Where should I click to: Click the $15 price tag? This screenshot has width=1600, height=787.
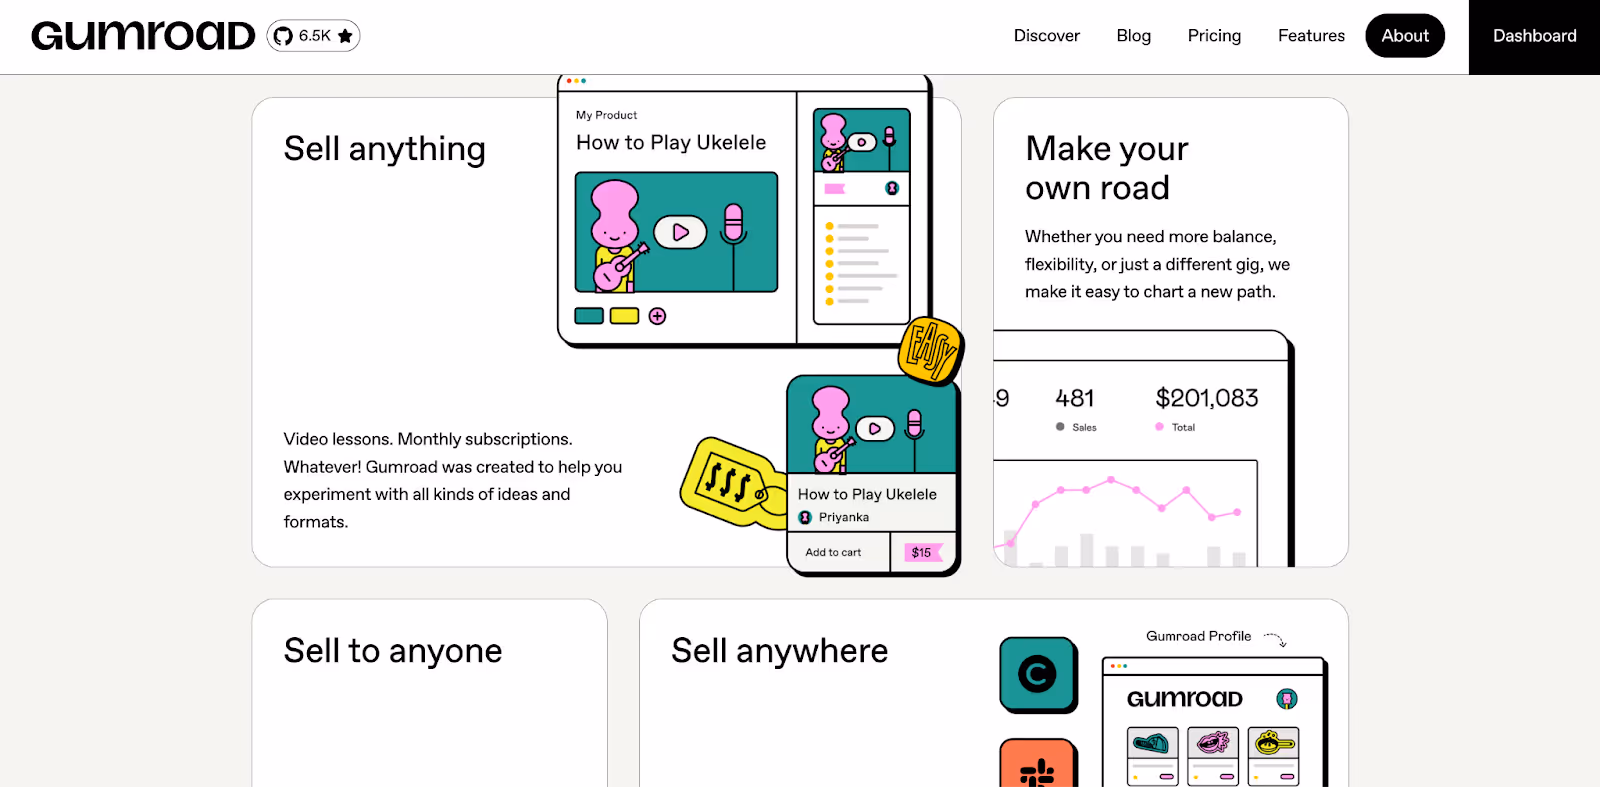click(x=922, y=552)
